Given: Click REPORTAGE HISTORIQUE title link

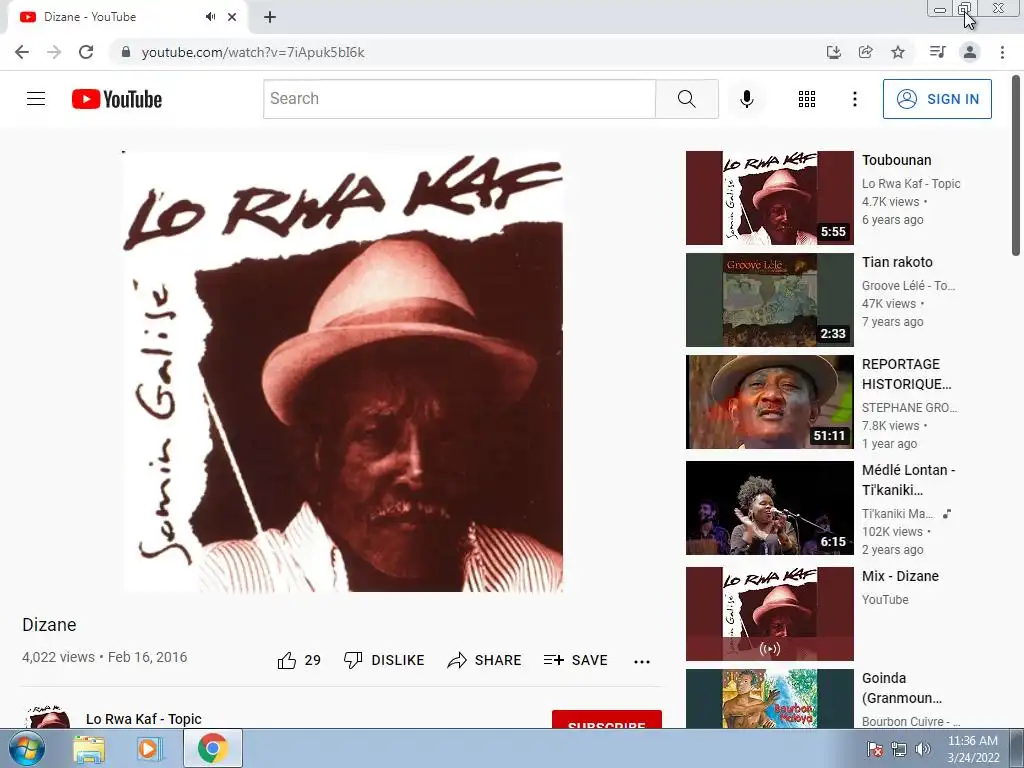Looking at the screenshot, I should [x=906, y=374].
